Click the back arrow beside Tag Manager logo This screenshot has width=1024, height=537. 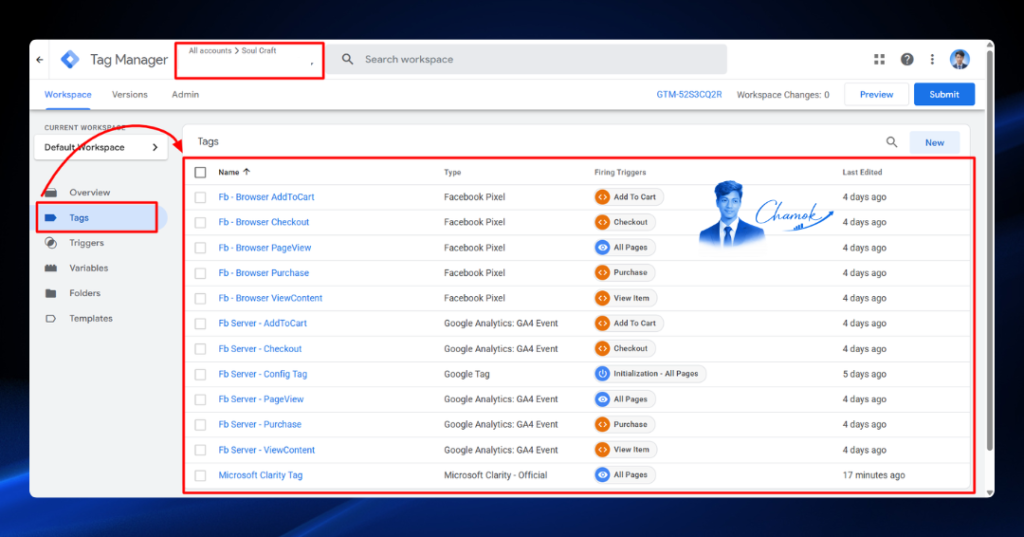(40, 59)
